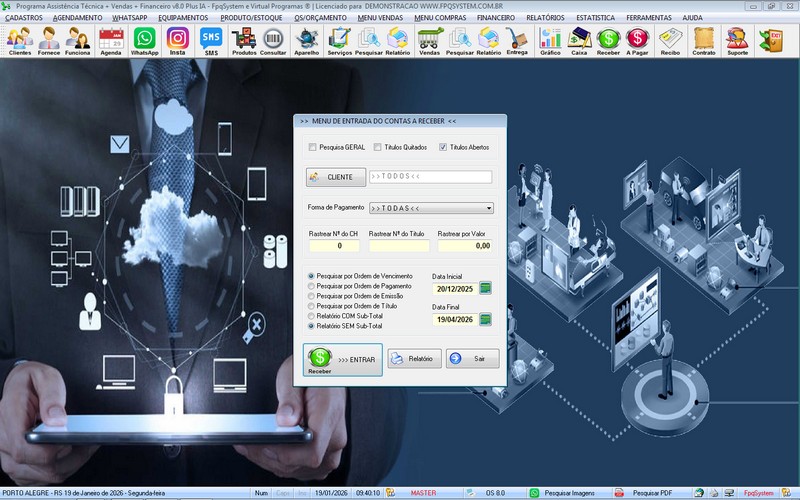Image resolution: width=800 pixels, height=500 pixels.
Task: Click the Relatório printer button in dialog
Action: click(414, 359)
